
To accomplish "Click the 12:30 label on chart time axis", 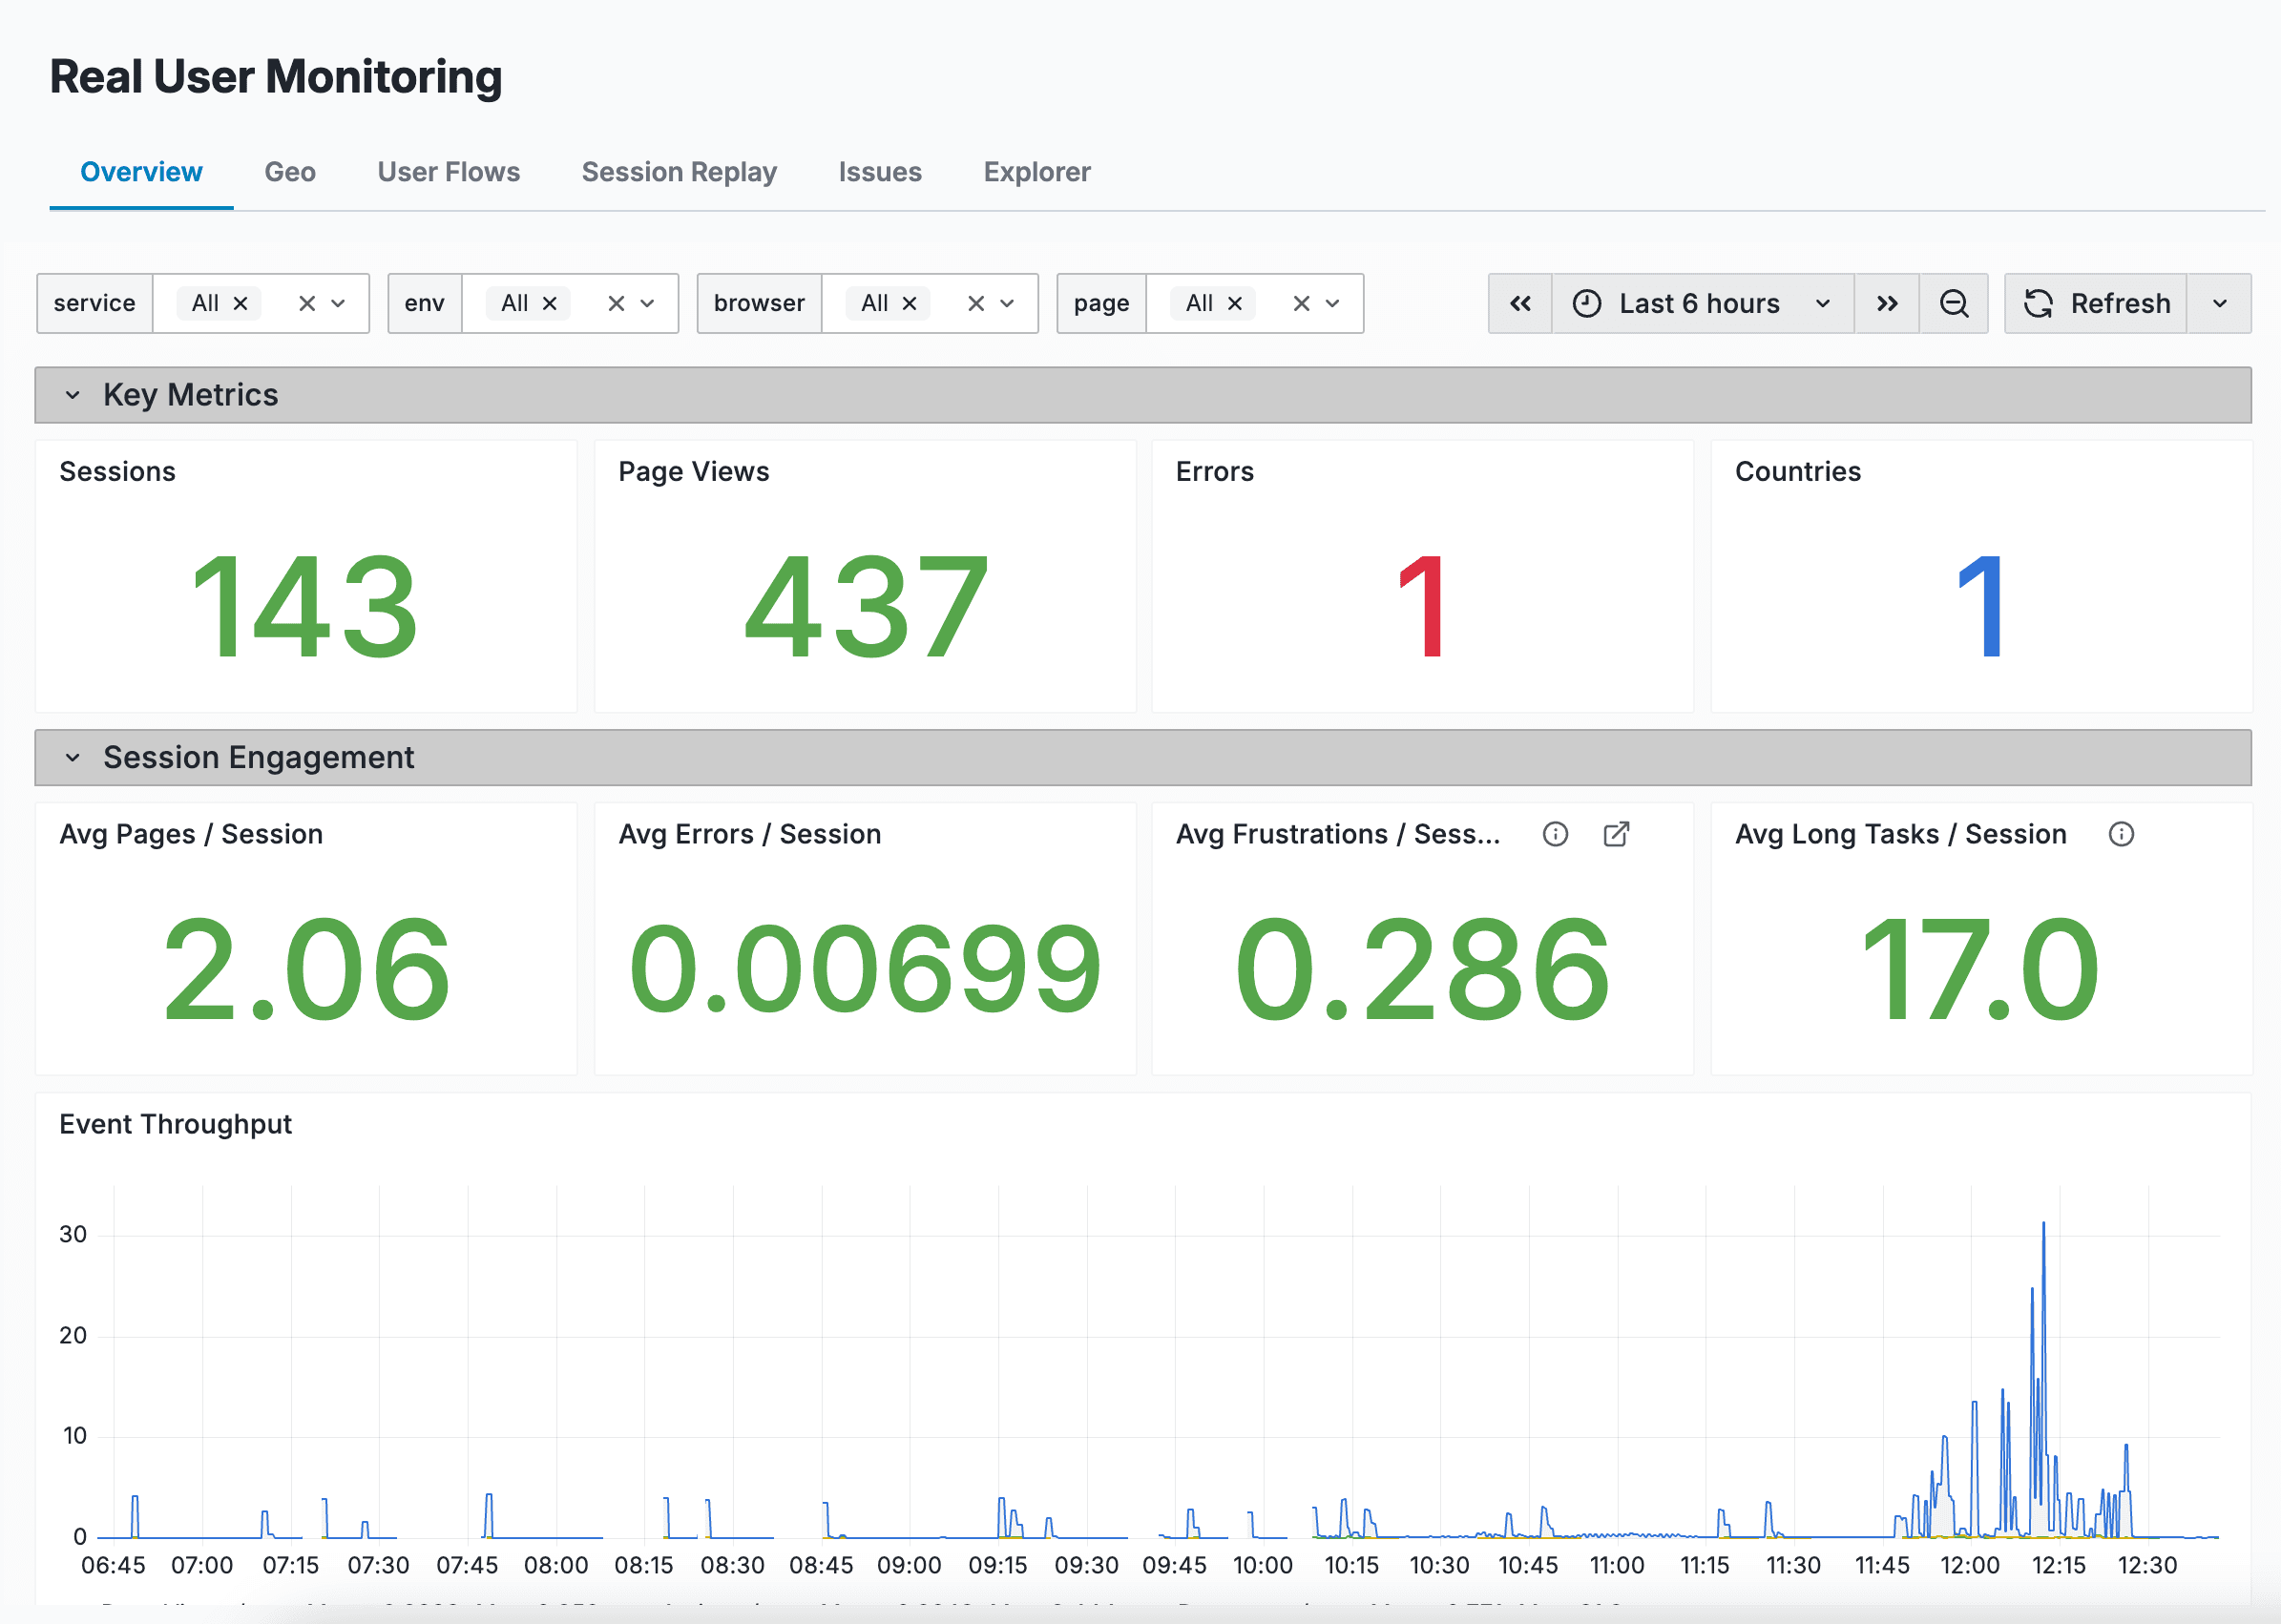I will pos(2147,1565).
